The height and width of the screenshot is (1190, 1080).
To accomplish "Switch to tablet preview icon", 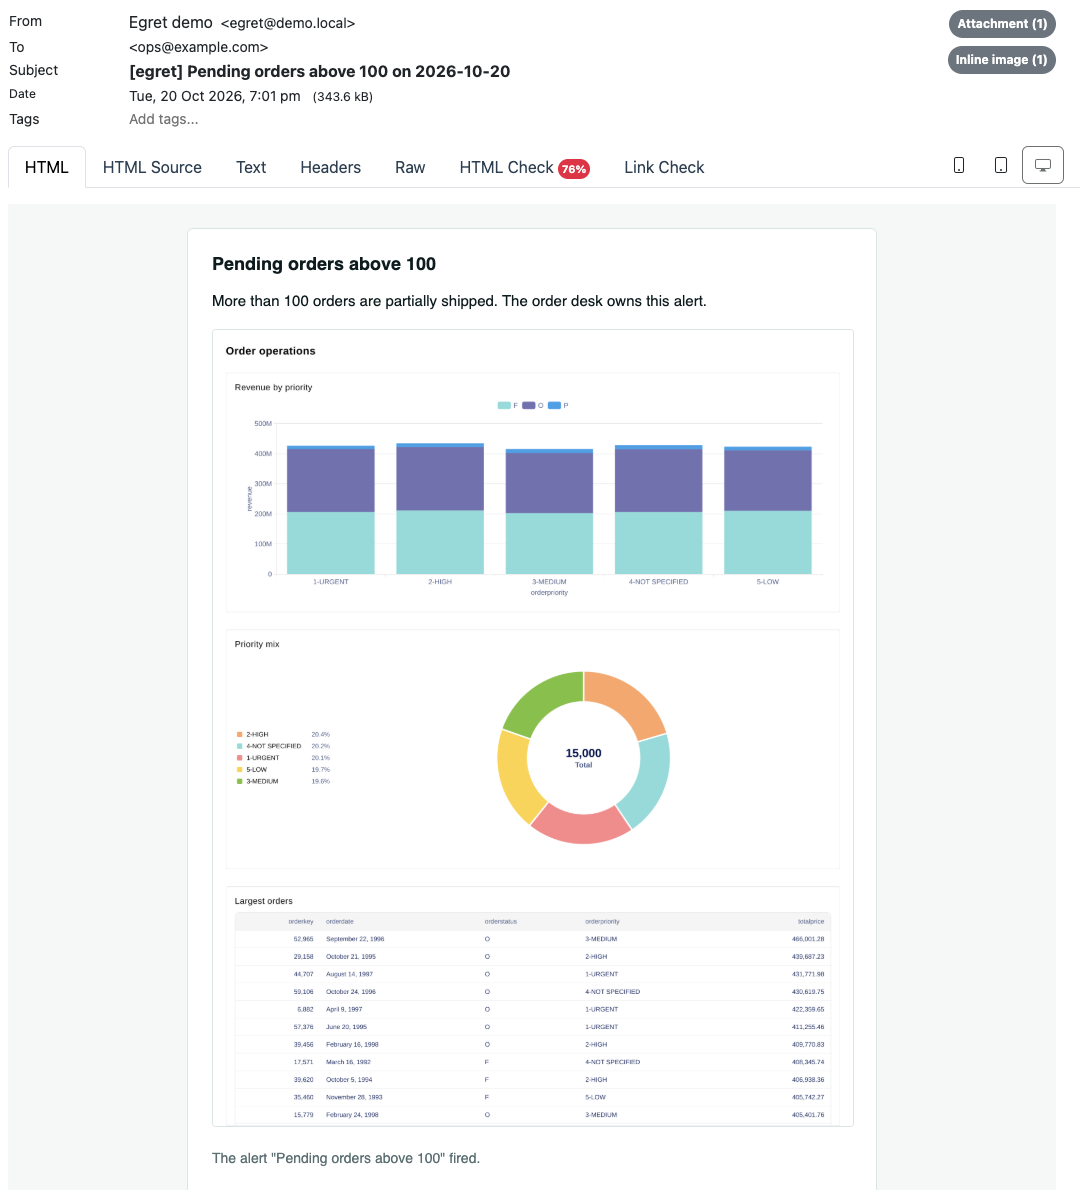I will click(x=1000, y=165).
